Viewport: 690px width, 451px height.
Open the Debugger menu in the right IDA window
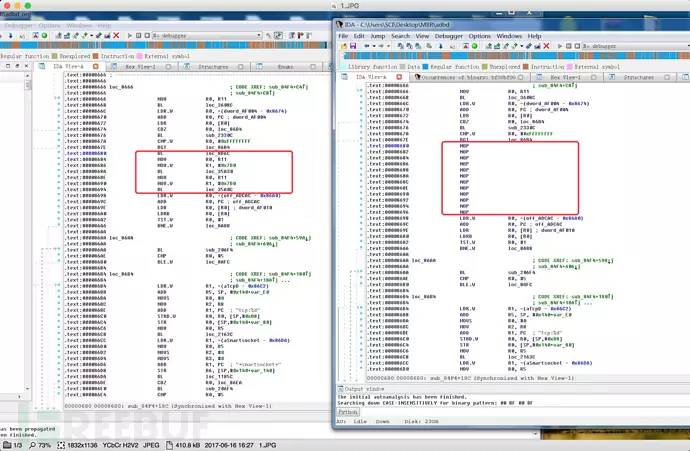(449, 36)
